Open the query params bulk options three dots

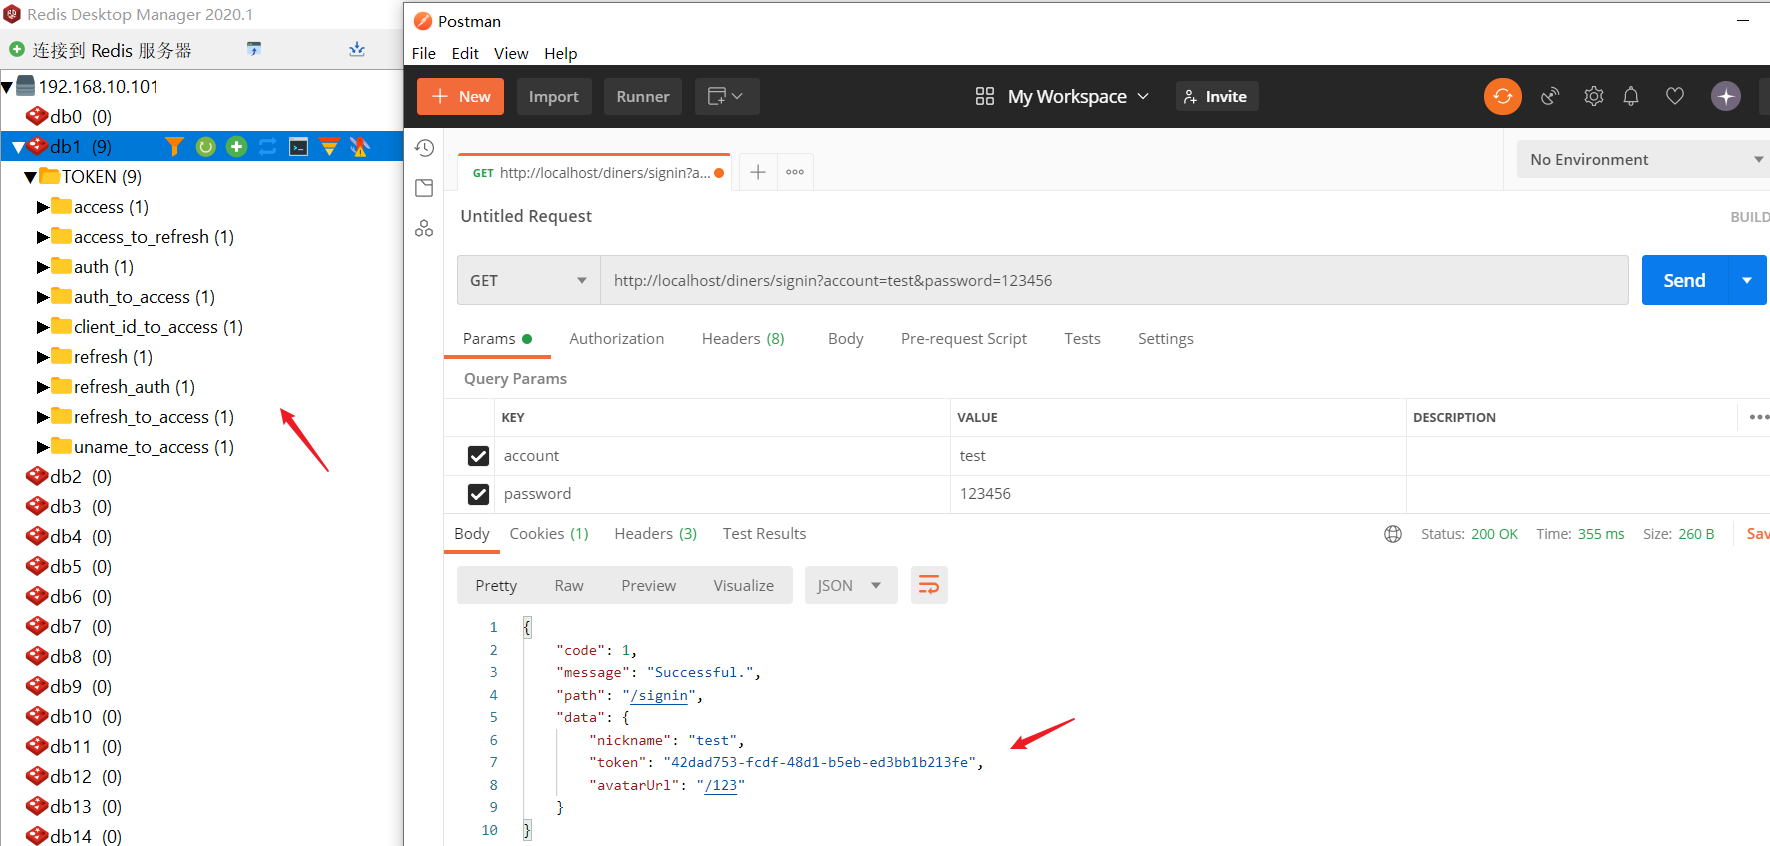[x=1759, y=417]
